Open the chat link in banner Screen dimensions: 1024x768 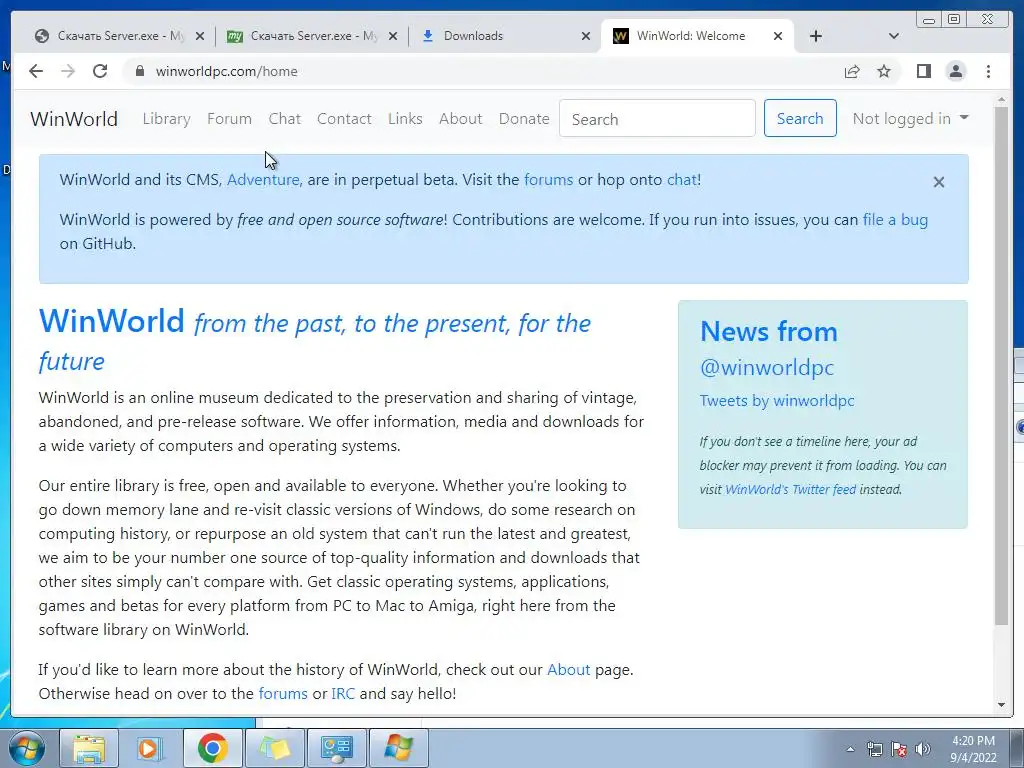pyautogui.click(x=682, y=180)
